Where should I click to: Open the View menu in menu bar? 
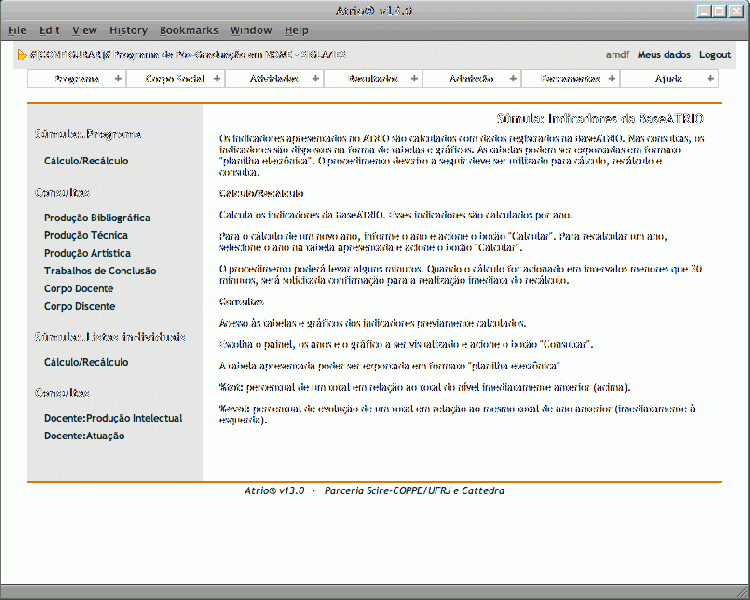(85, 31)
